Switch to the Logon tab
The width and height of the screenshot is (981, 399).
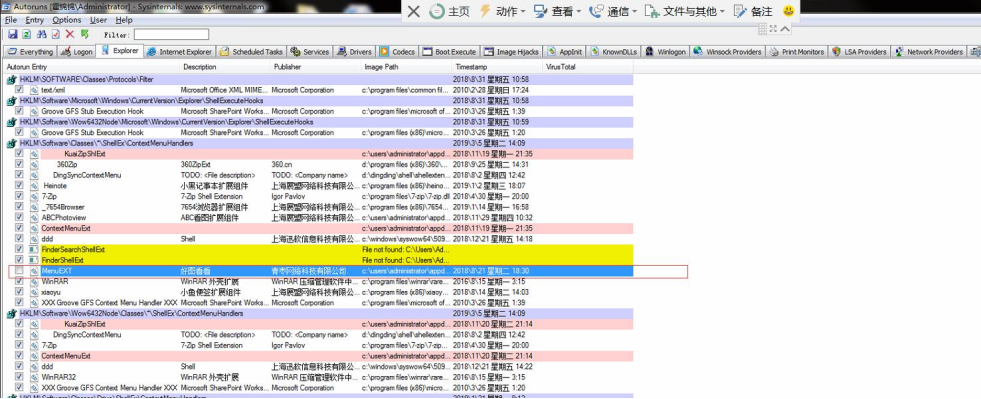click(x=76, y=52)
